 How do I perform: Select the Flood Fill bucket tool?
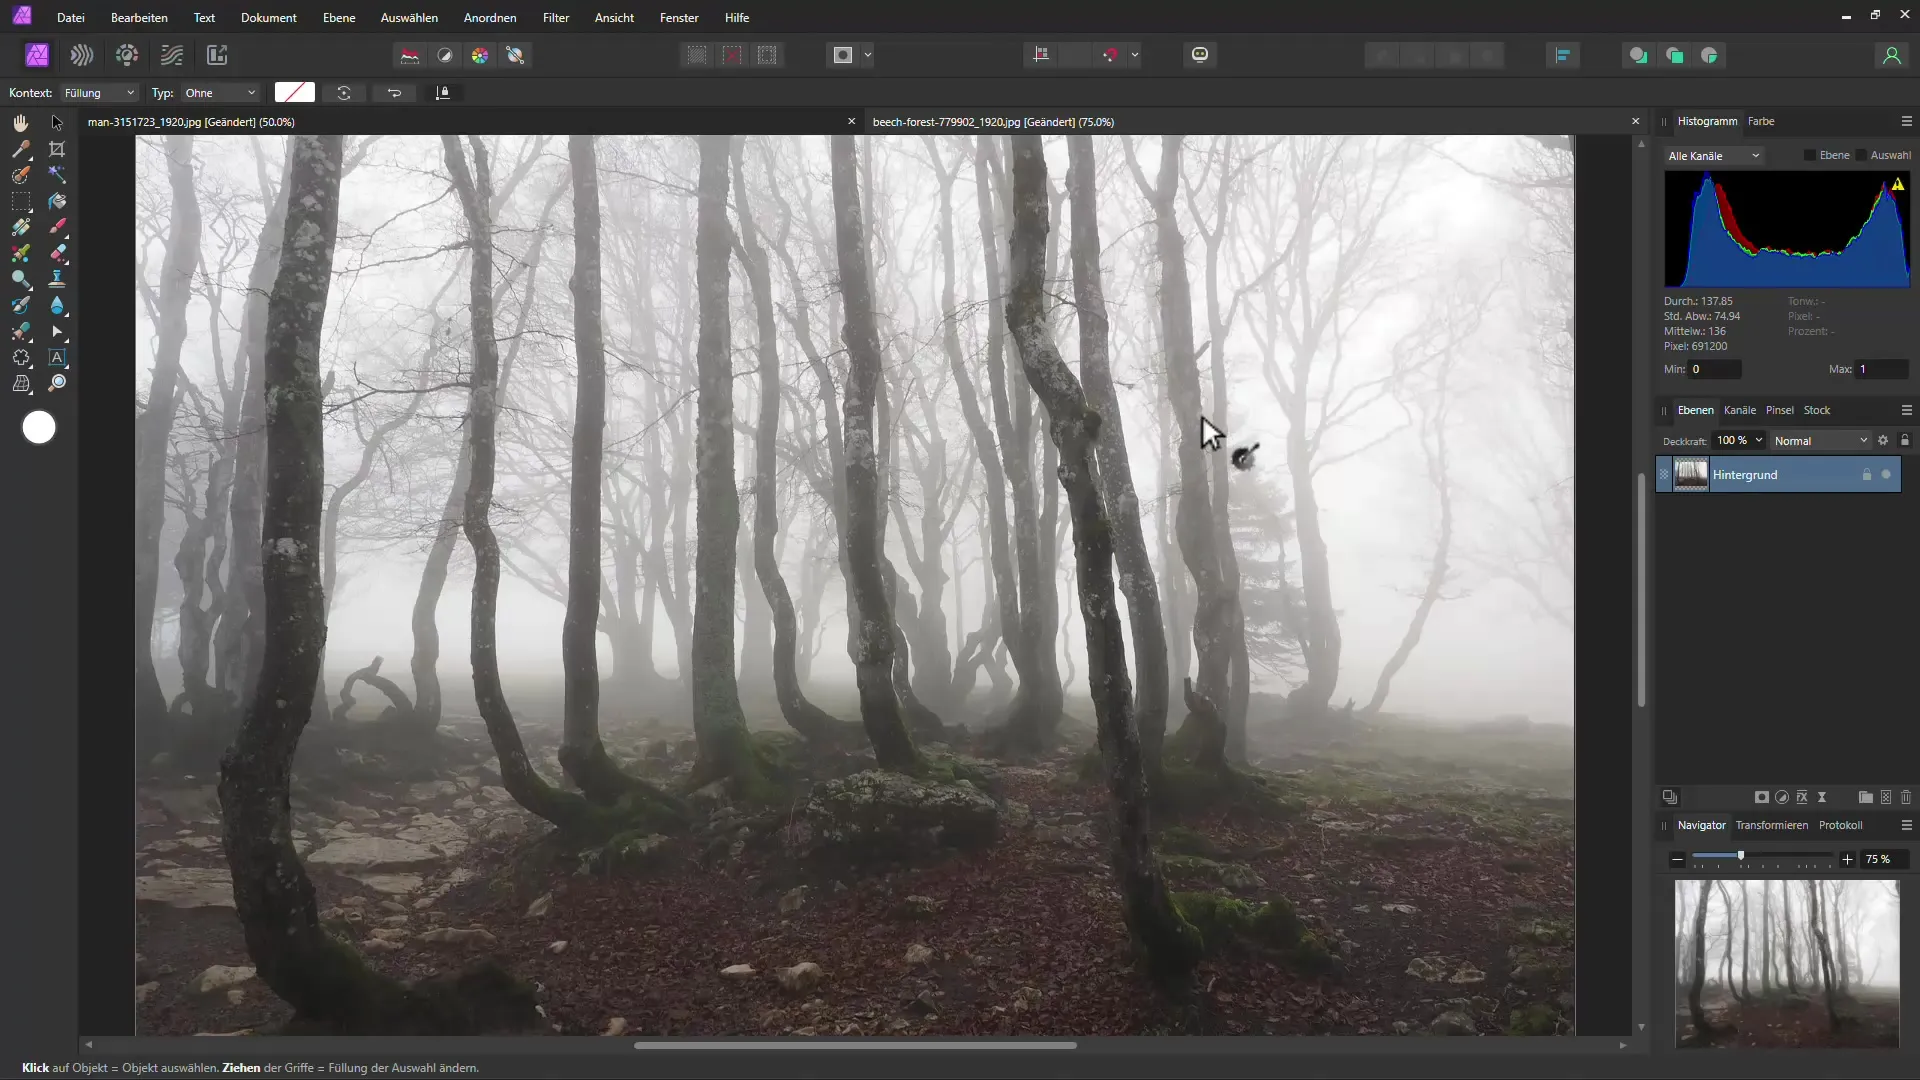pyautogui.click(x=57, y=201)
